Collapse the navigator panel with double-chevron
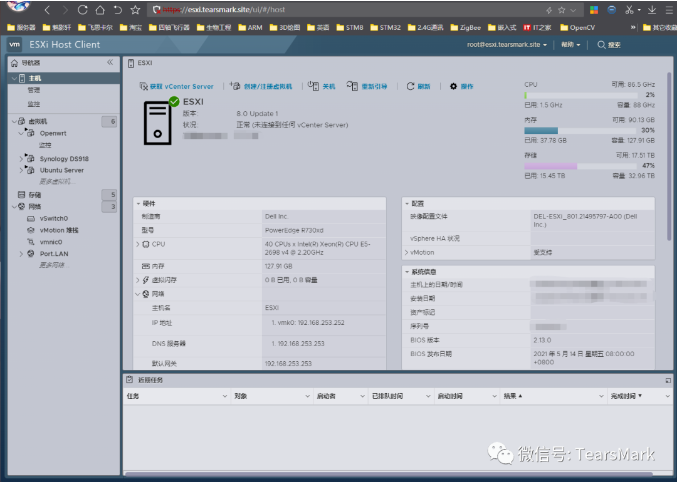 pos(110,62)
